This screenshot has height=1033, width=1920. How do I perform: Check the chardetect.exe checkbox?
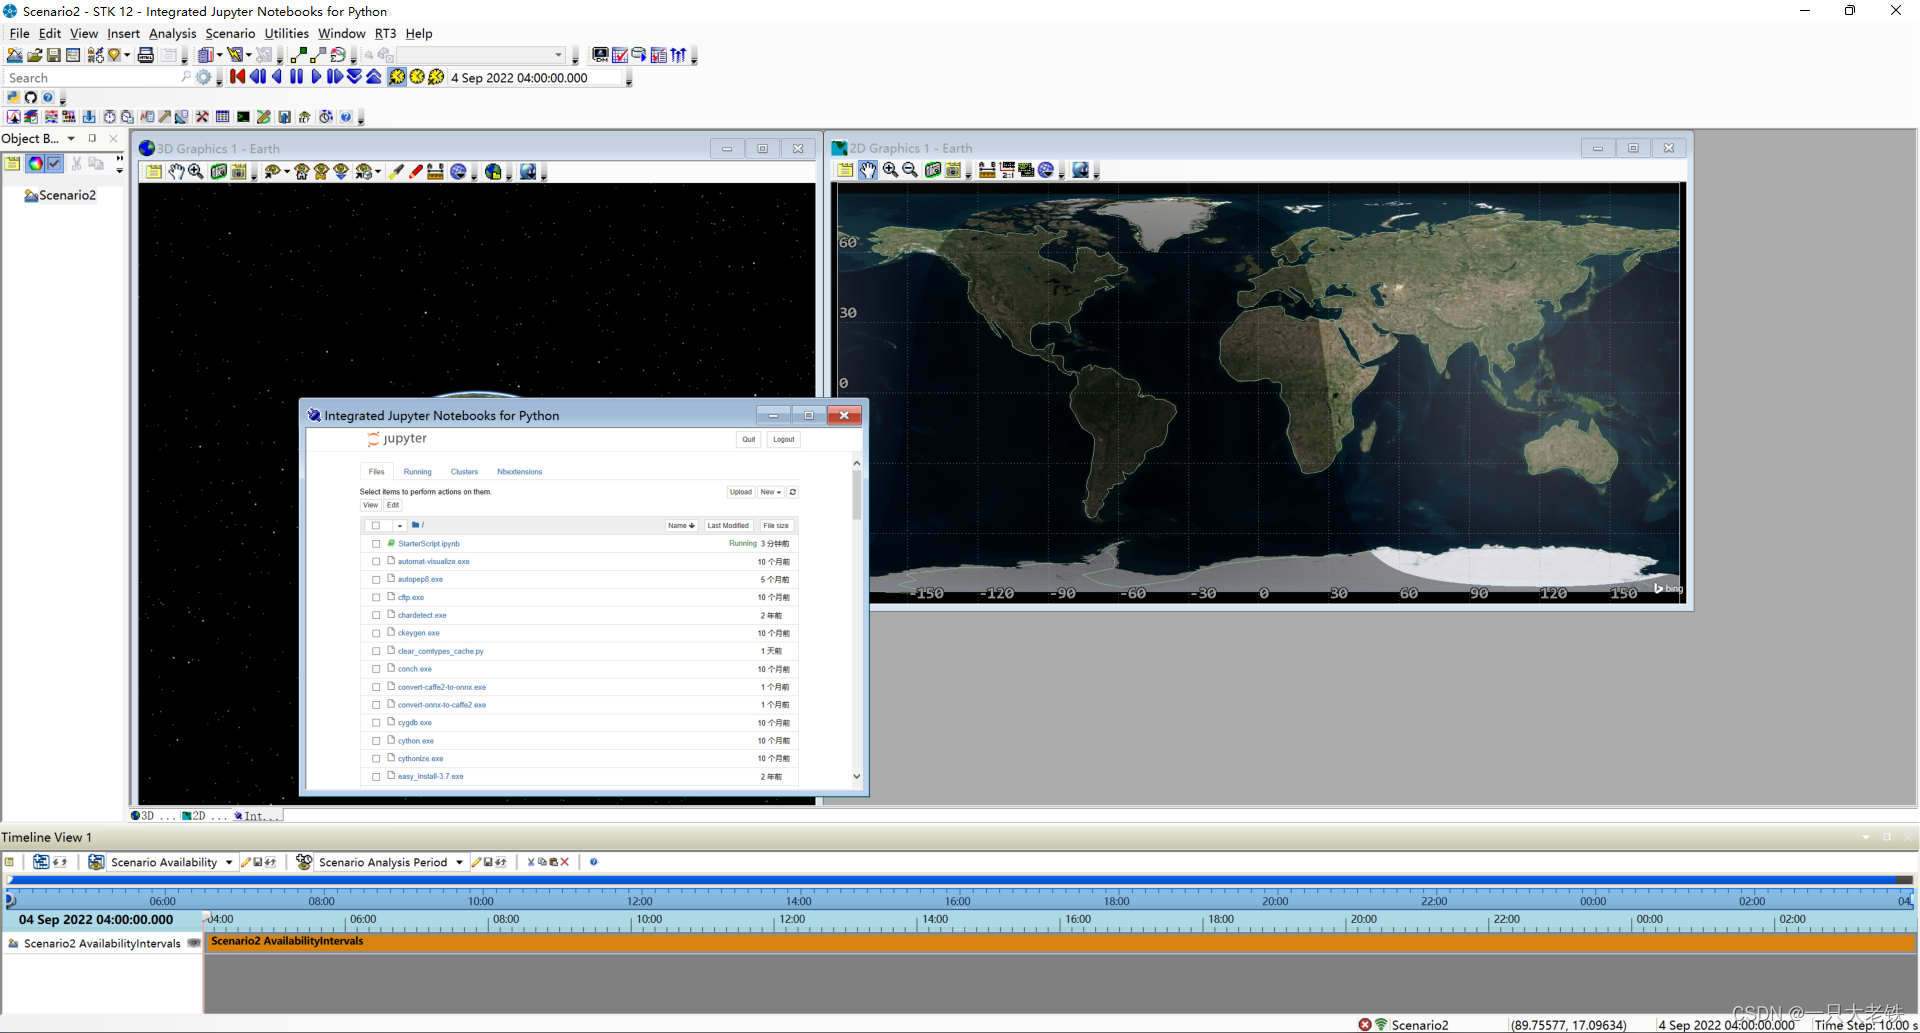pyautogui.click(x=376, y=616)
